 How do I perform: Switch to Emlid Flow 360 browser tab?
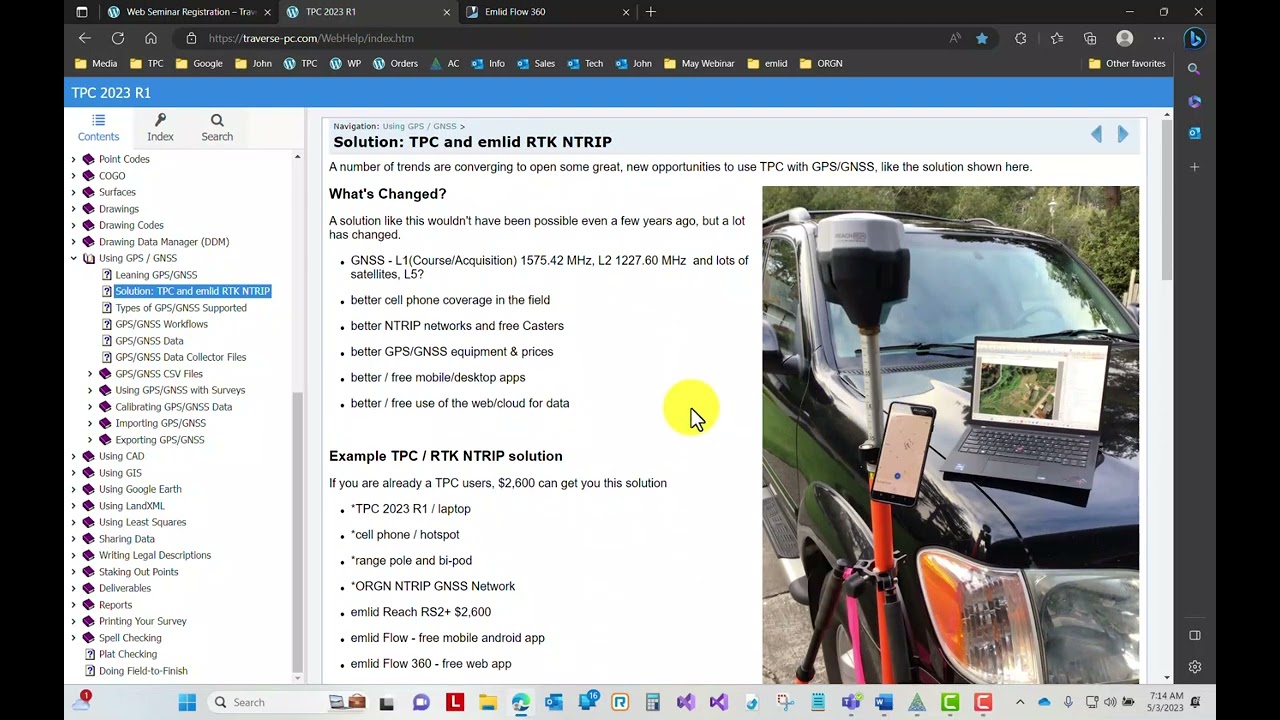547,12
